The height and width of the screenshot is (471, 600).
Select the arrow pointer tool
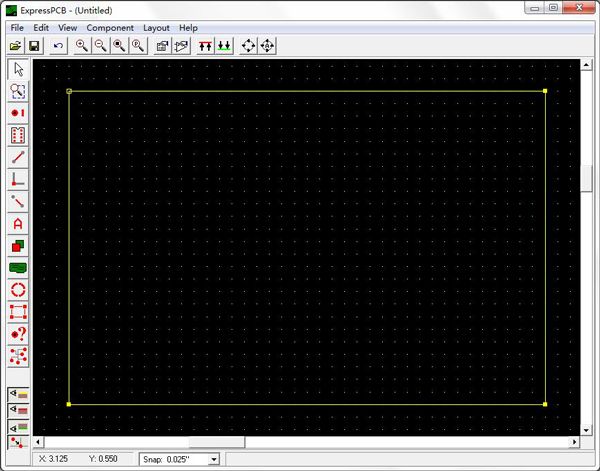pos(18,69)
